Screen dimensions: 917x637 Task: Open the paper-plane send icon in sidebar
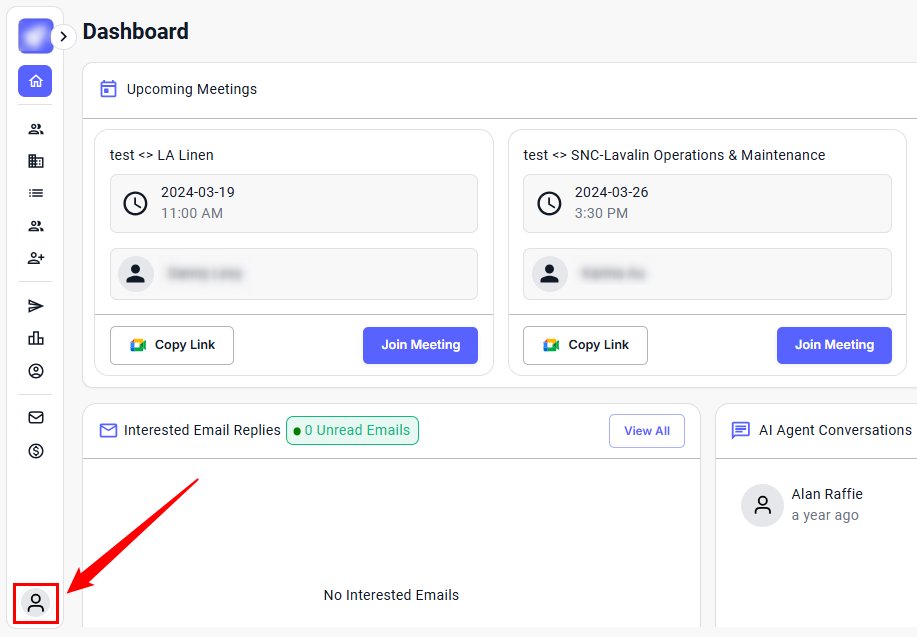point(36,306)
